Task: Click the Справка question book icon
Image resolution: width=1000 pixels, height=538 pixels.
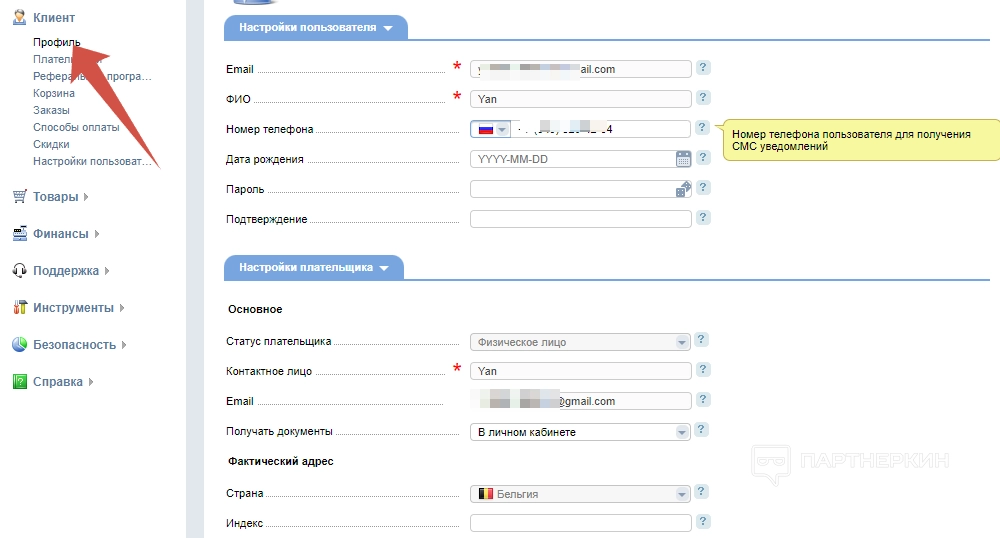Action: pos(20,381)
